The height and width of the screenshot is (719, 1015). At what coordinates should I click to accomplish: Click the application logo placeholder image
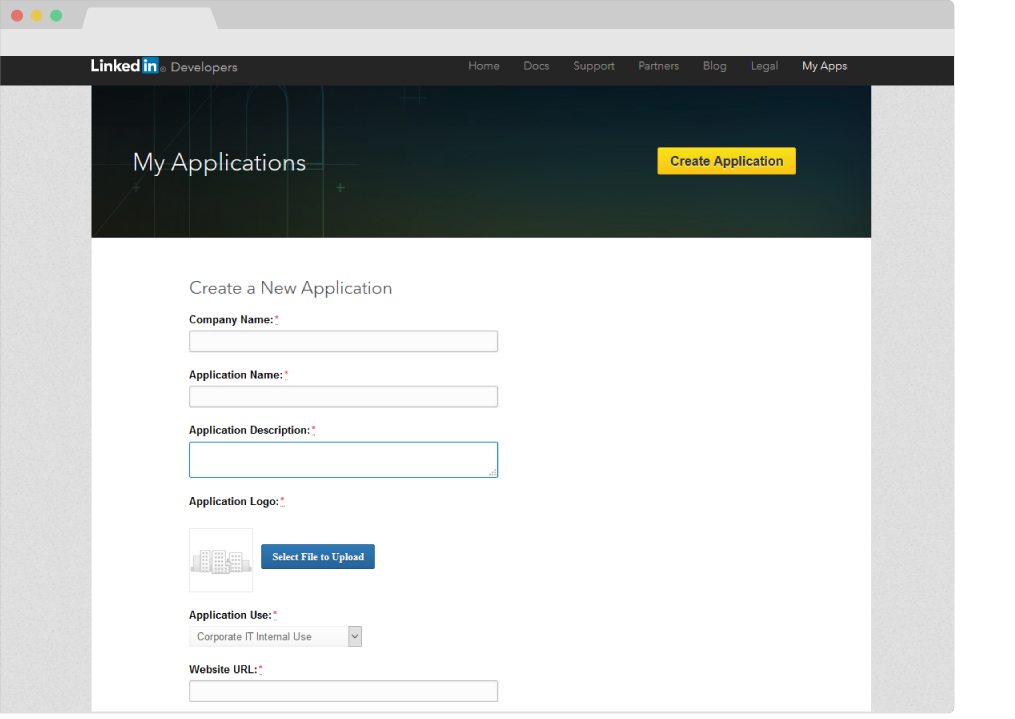pos(221,560)
